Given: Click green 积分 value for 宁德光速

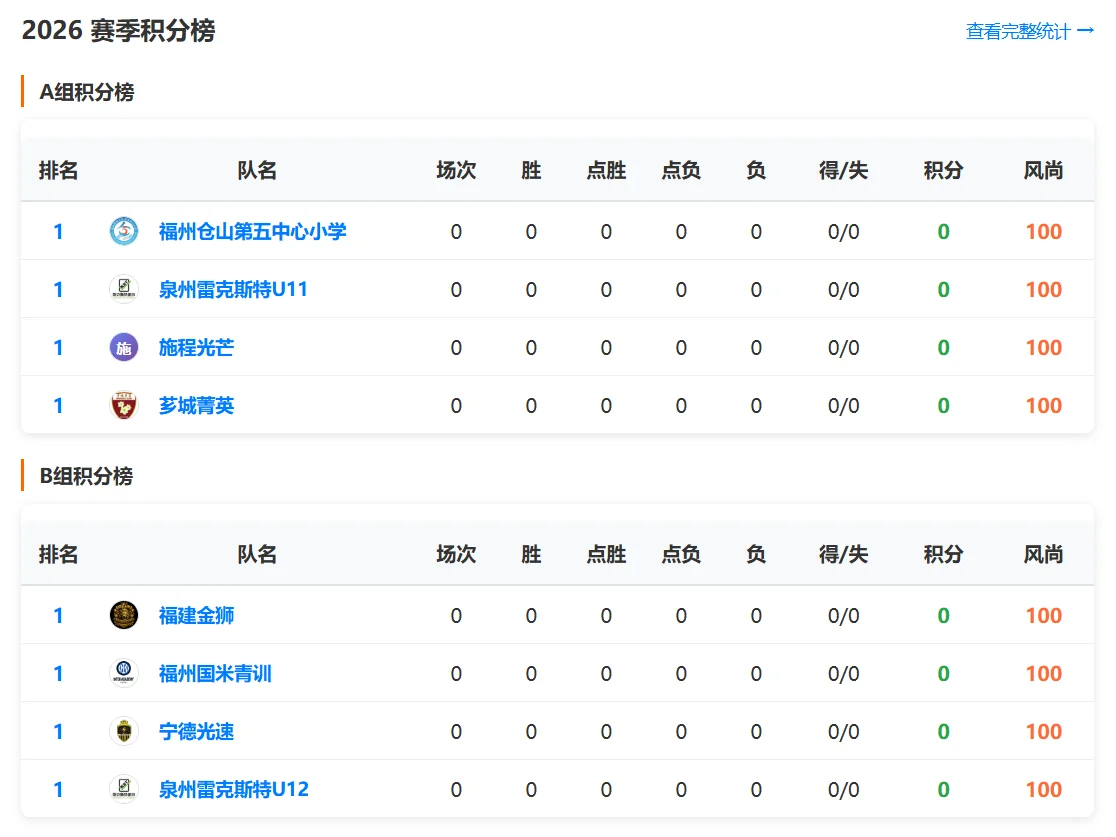Looking at the screenshot, I should 944,732.
